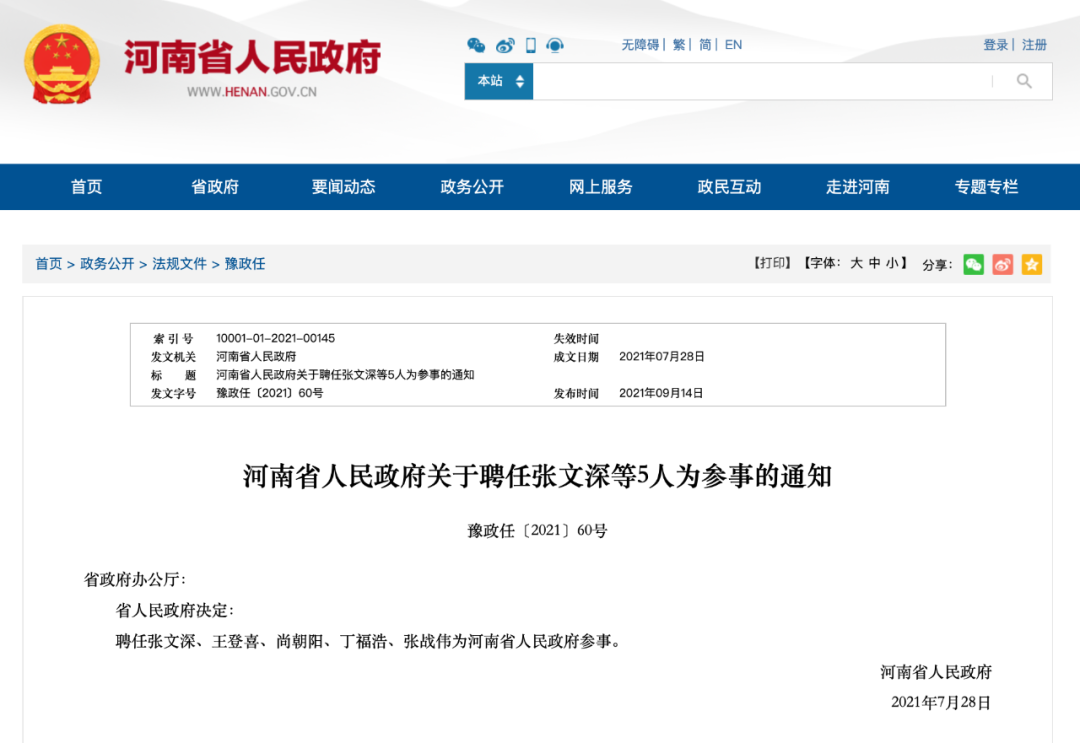Click the magnifier icon to search
The image size is (1080, 743).
1024,81
